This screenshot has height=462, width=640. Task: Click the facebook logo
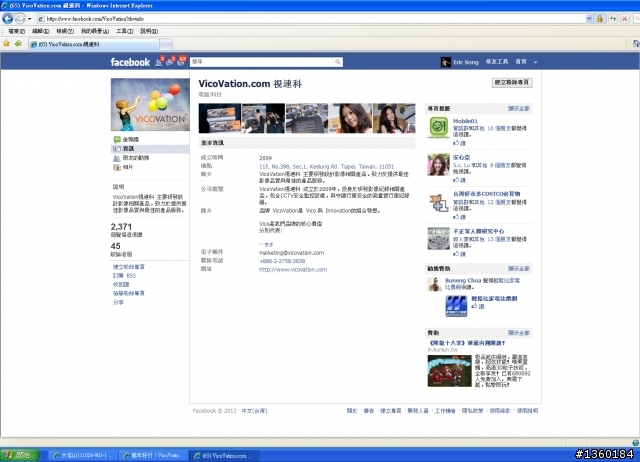coord(130,62)
